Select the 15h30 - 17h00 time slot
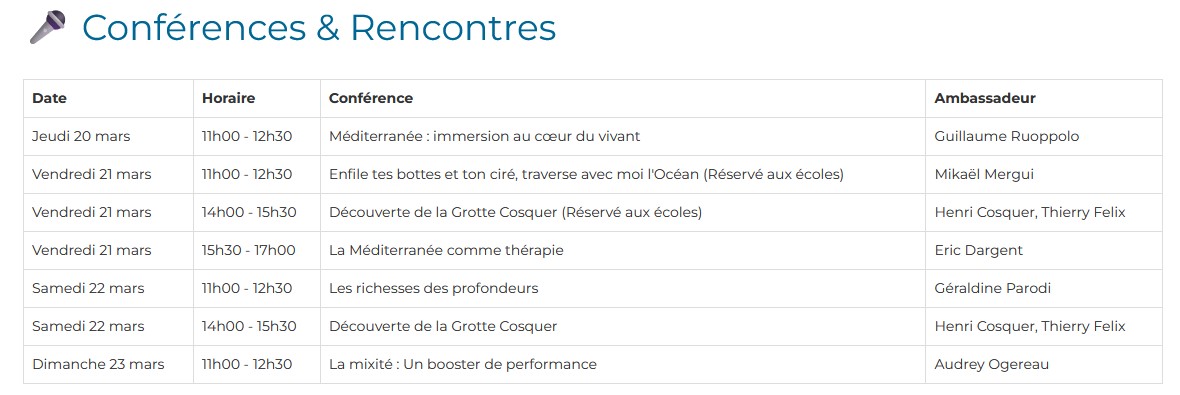Image resolution: width=1180 pixels, height=395 pixels. (x=248, y=250)
